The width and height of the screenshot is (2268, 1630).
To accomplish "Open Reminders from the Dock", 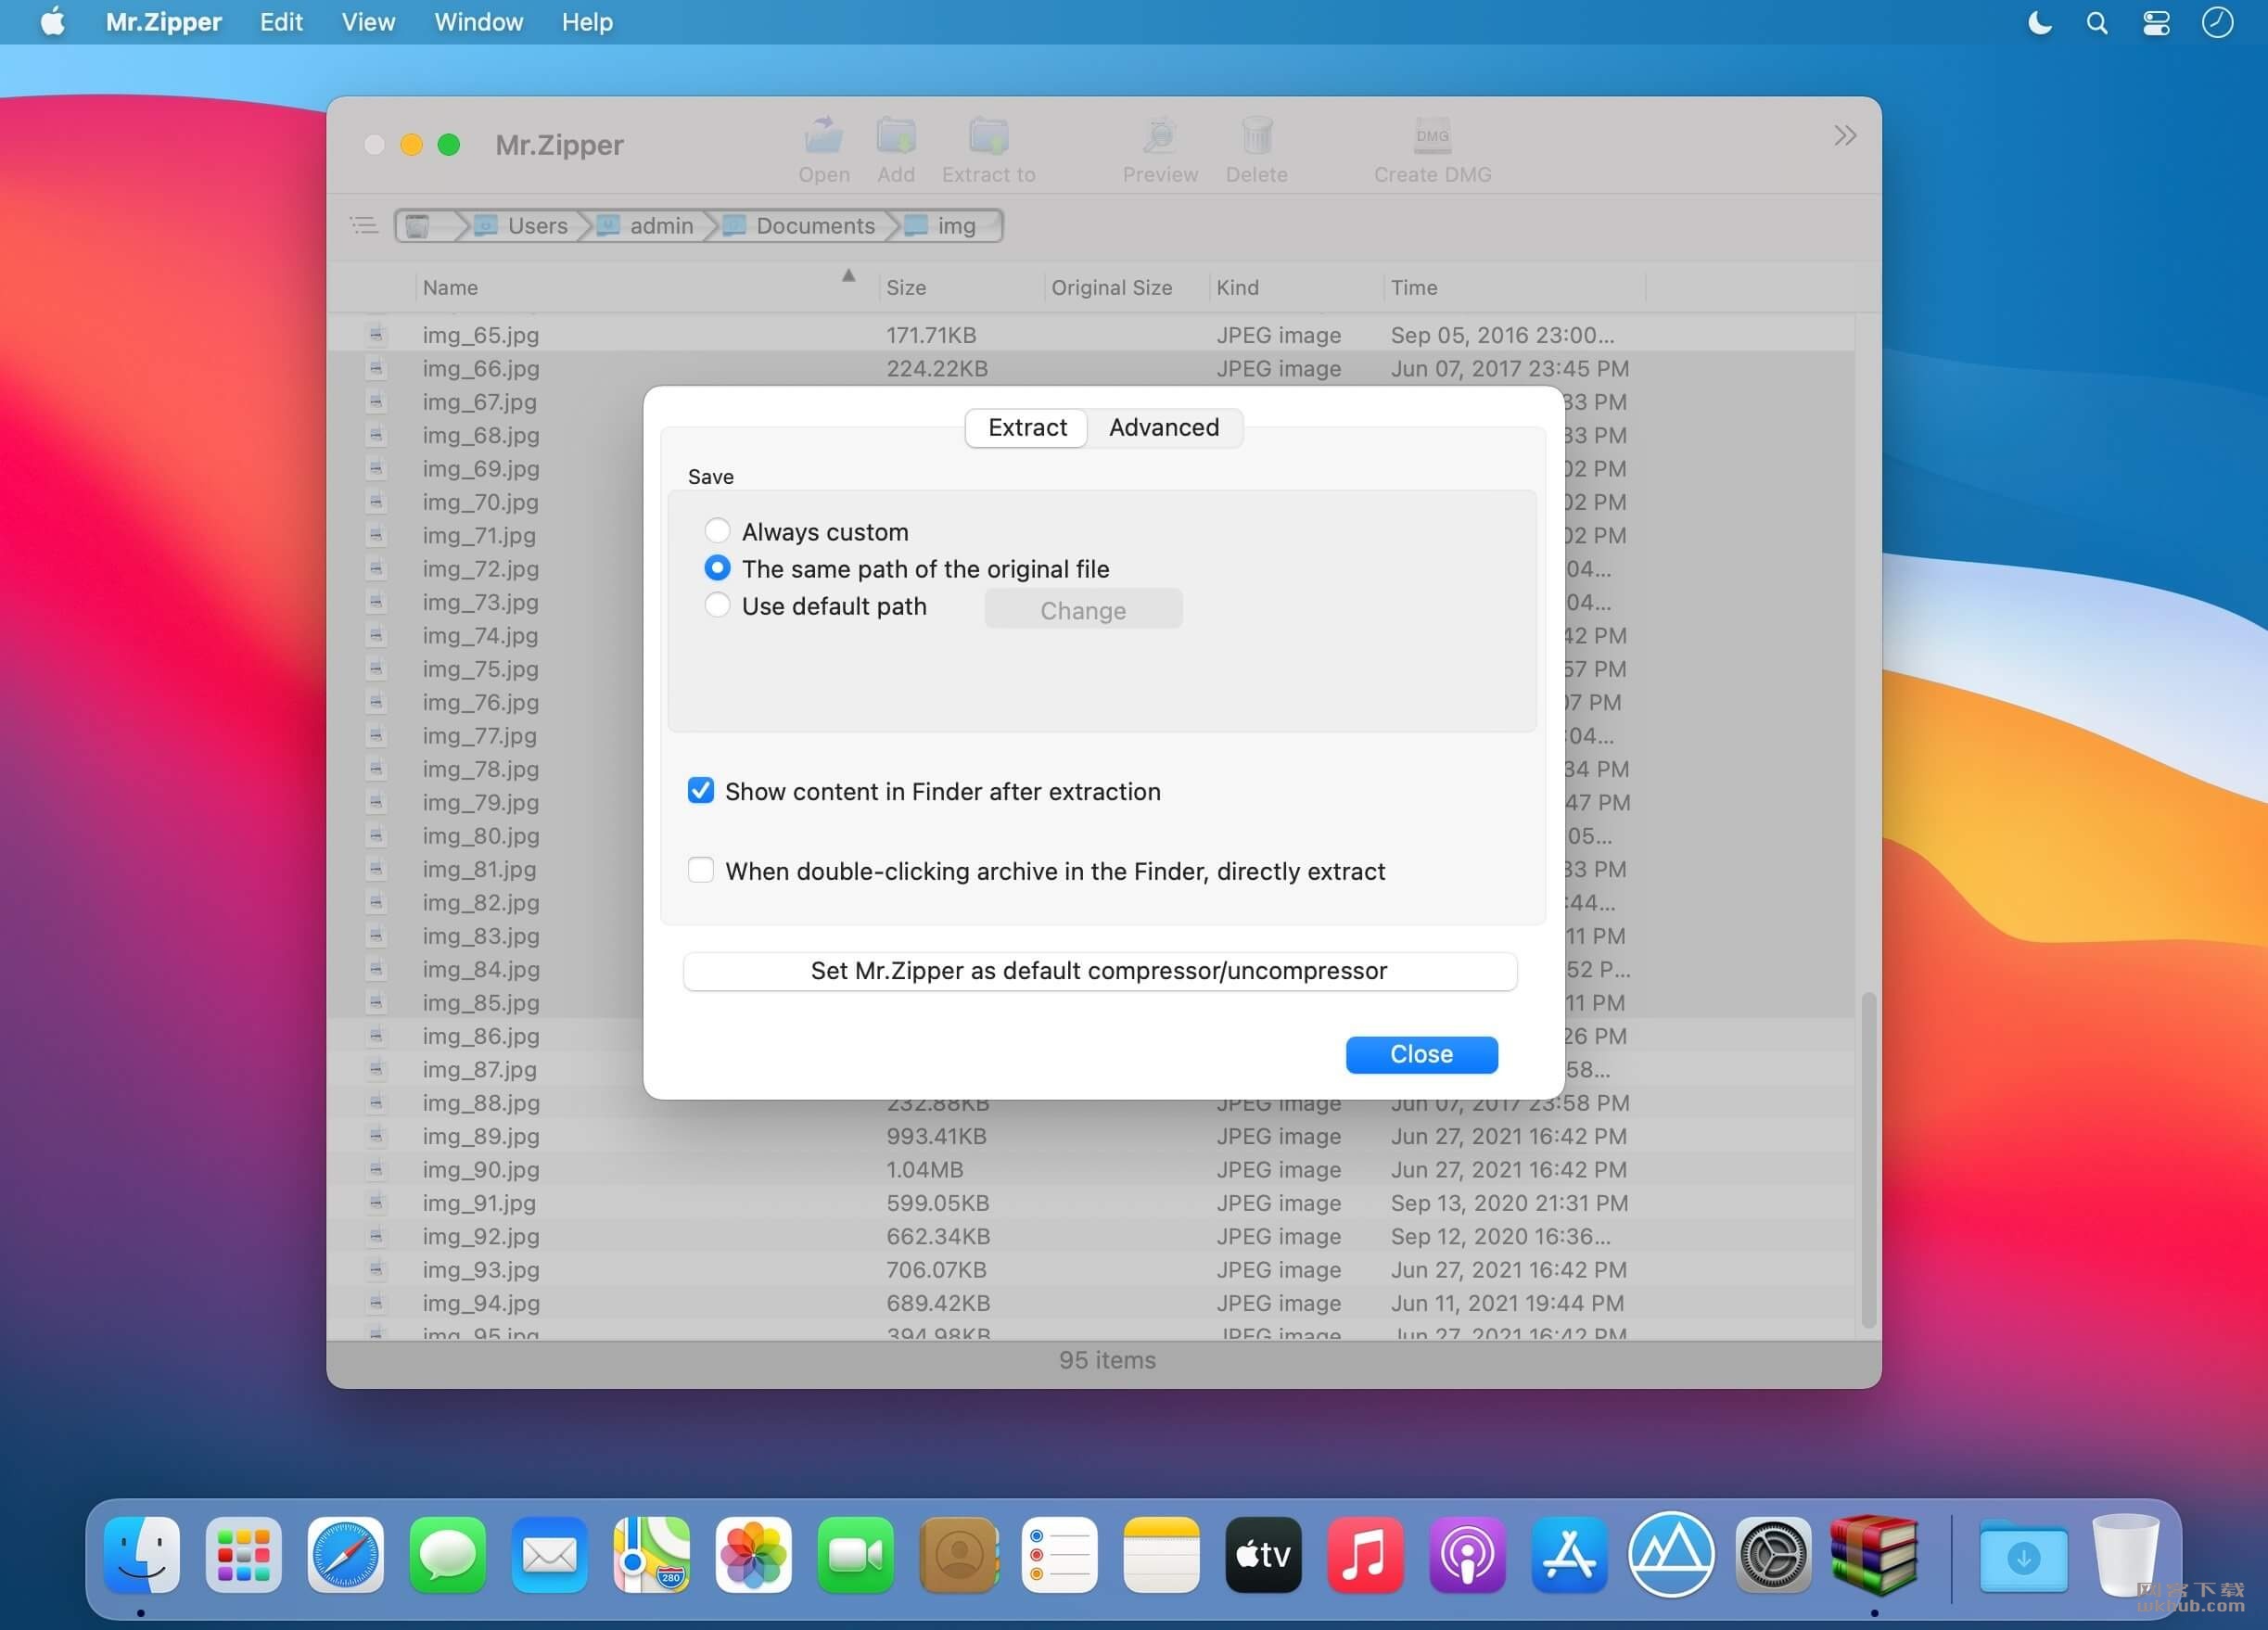I will click(x=1060, y=1555).
